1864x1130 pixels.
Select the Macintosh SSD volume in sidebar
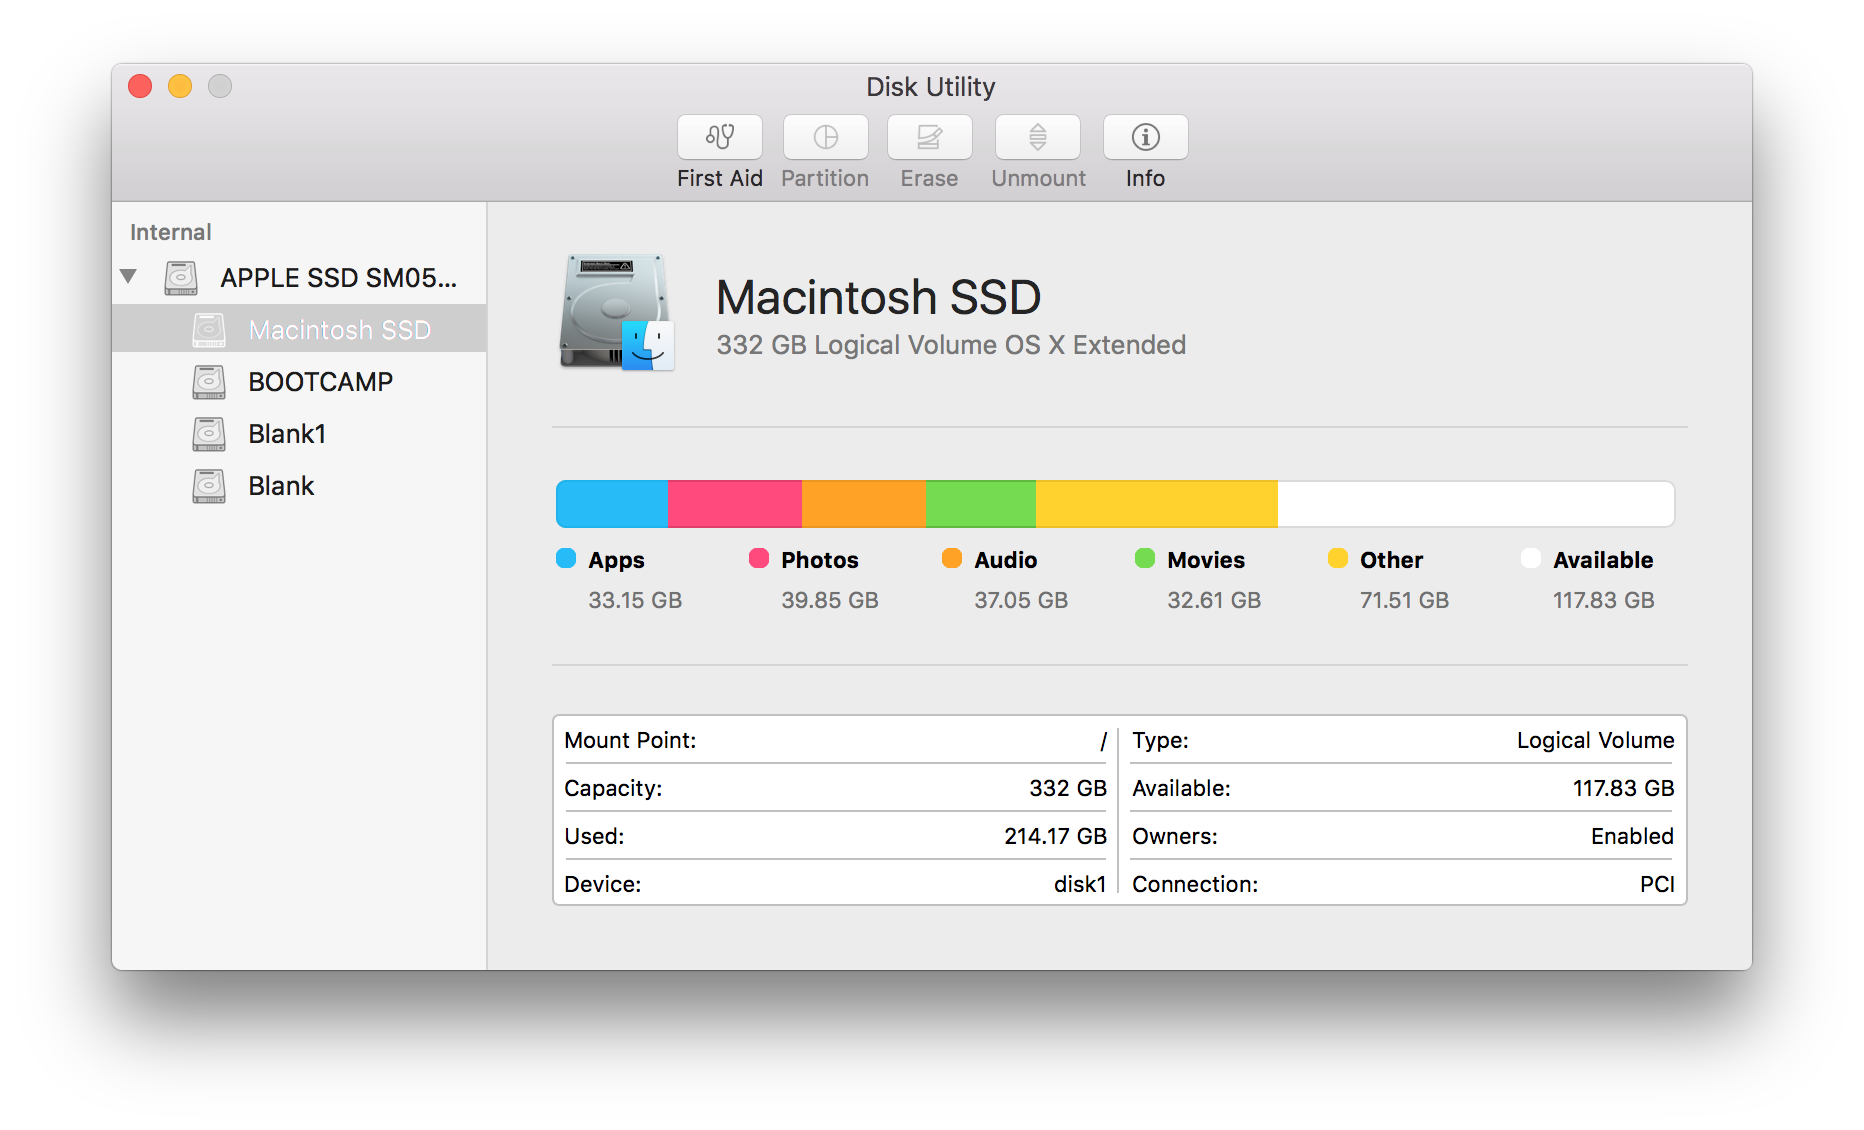tap(299, 329)
